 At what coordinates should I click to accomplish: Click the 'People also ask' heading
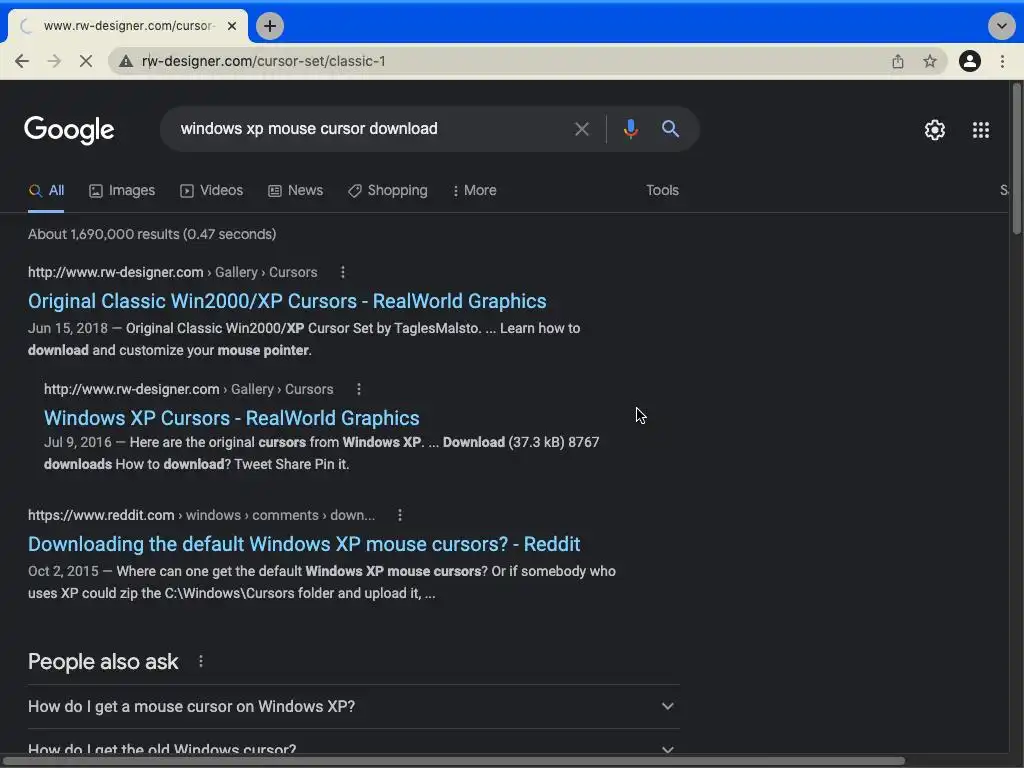(x=103, y=662)
